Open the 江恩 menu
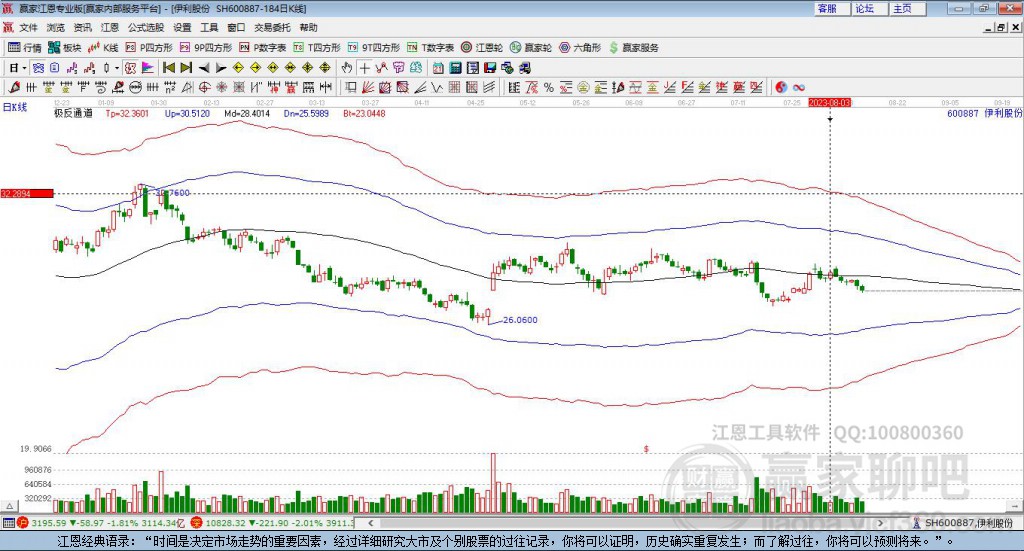Image resolution: width=1024 pixels, height=551 pixels. click(110, 27)
